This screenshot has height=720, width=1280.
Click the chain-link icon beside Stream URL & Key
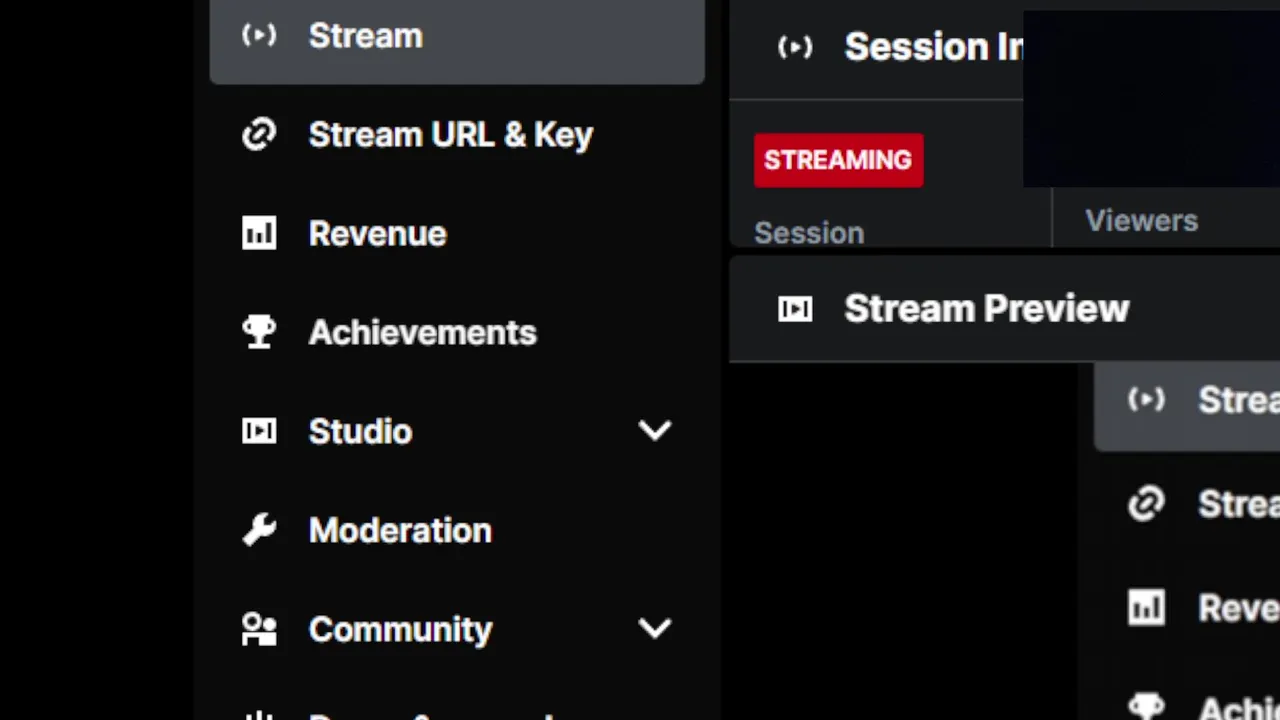(259, 134)
